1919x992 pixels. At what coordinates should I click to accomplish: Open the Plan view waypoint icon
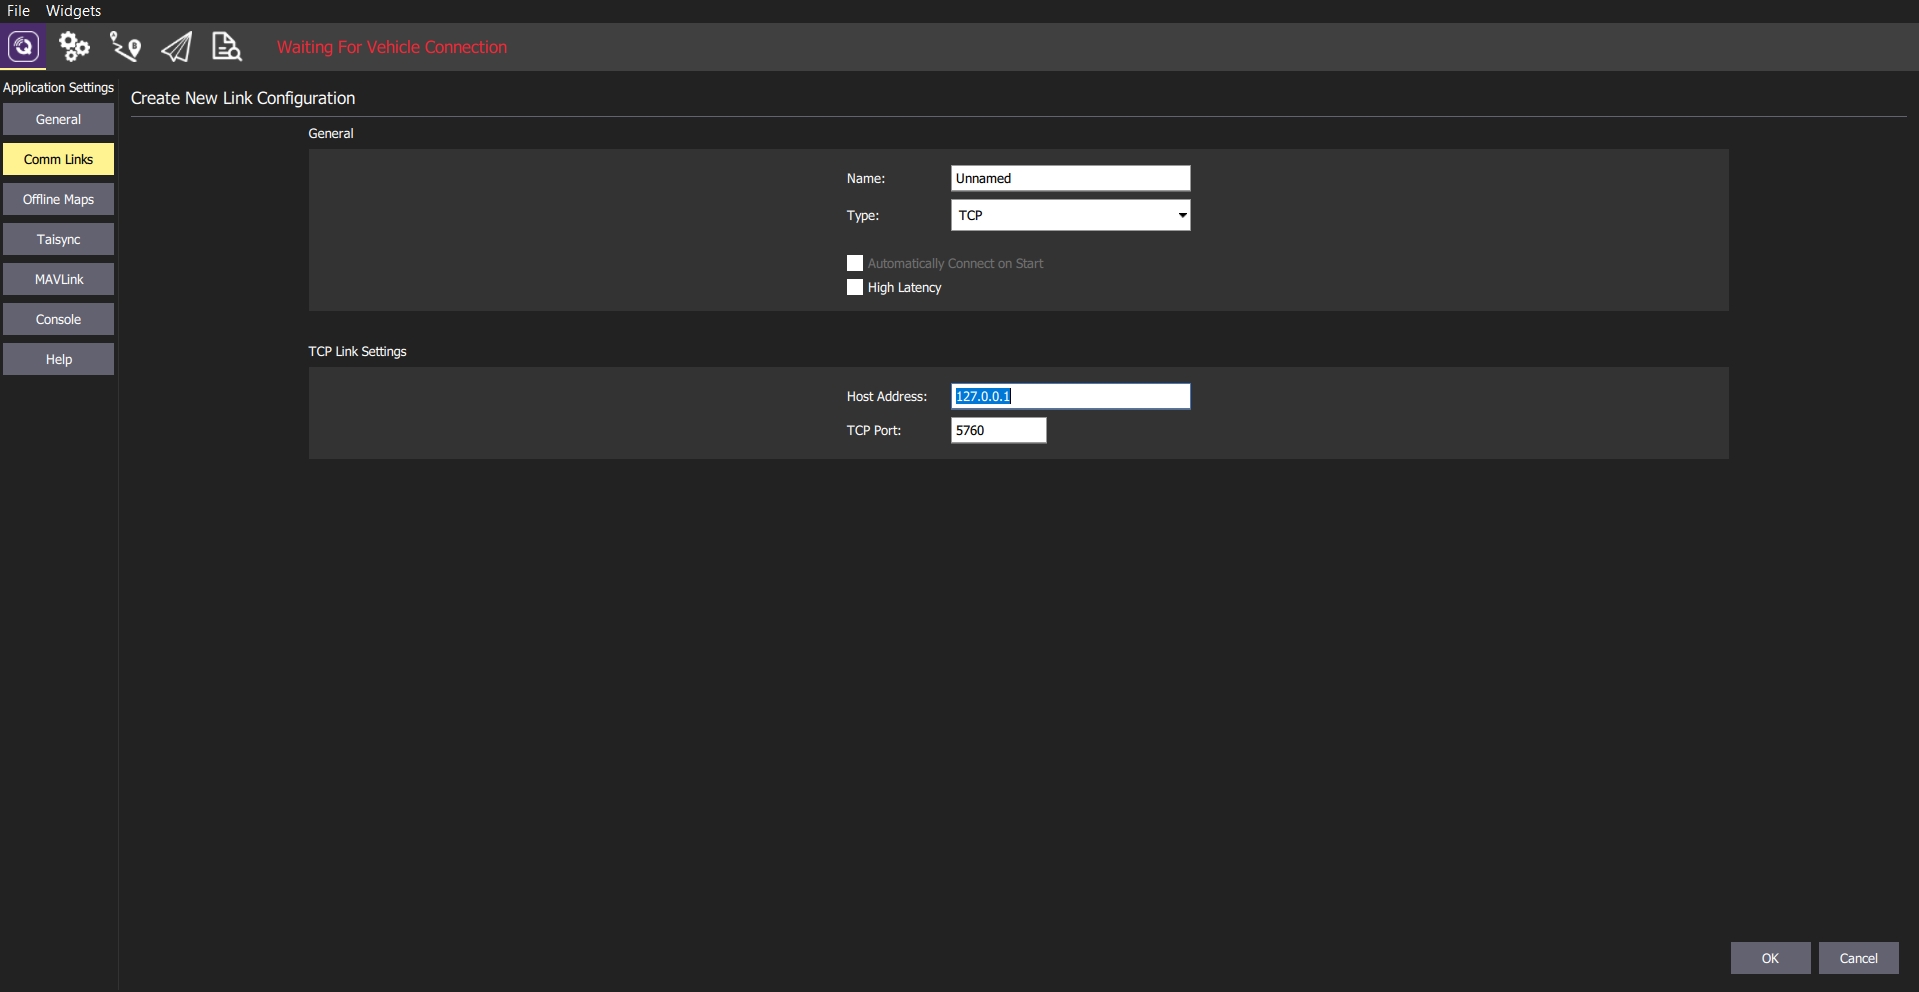click(x=125, y=47)
